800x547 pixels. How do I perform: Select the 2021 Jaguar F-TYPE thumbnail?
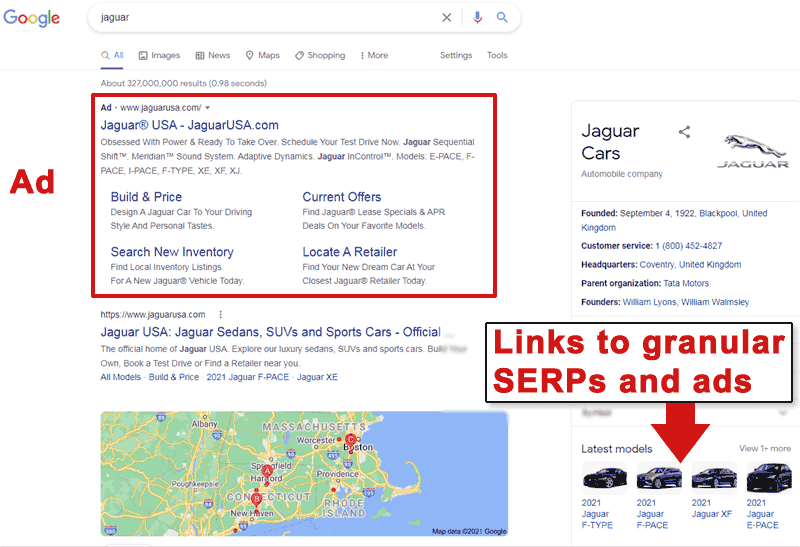[x=604, y=478]
